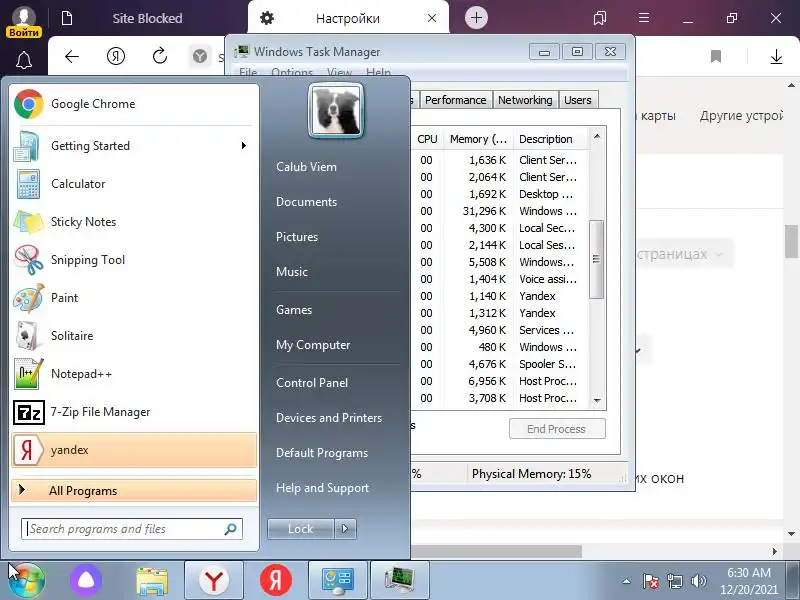800x600 pixels.
Task: Open Devices and Printers
Action: coord(329,418)
